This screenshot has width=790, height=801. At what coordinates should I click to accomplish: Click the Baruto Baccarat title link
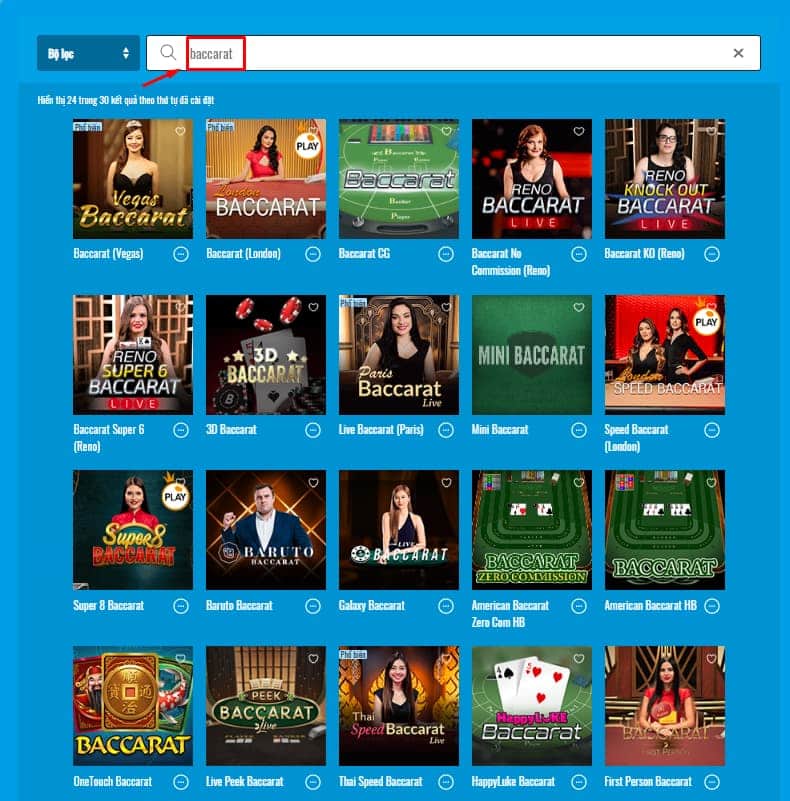click(239, 605)
